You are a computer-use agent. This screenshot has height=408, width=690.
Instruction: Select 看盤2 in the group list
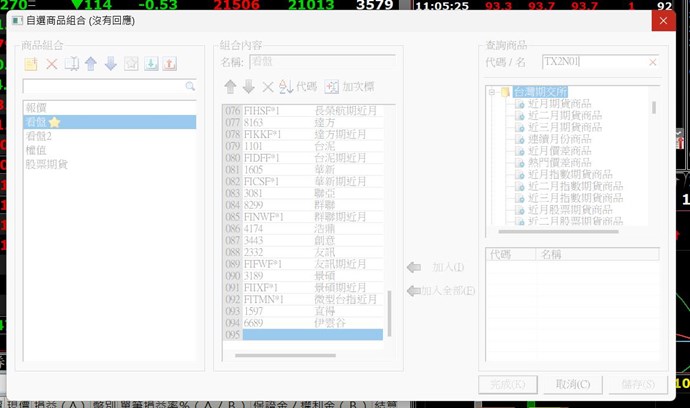40,136
